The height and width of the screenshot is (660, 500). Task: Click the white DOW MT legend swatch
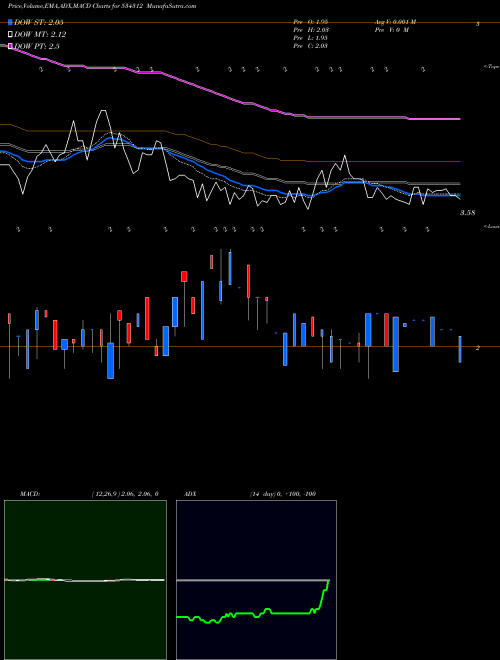(10, 34)
